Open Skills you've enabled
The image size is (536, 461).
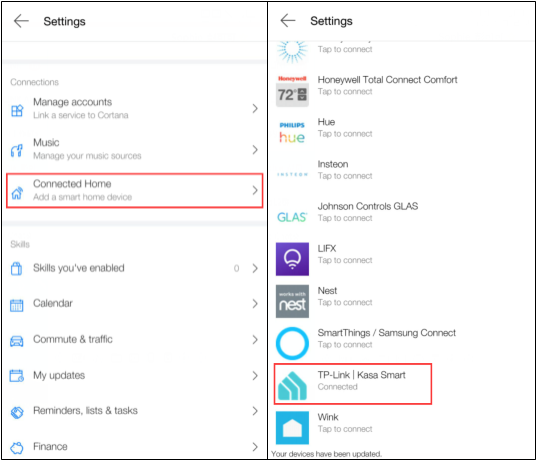134,268
